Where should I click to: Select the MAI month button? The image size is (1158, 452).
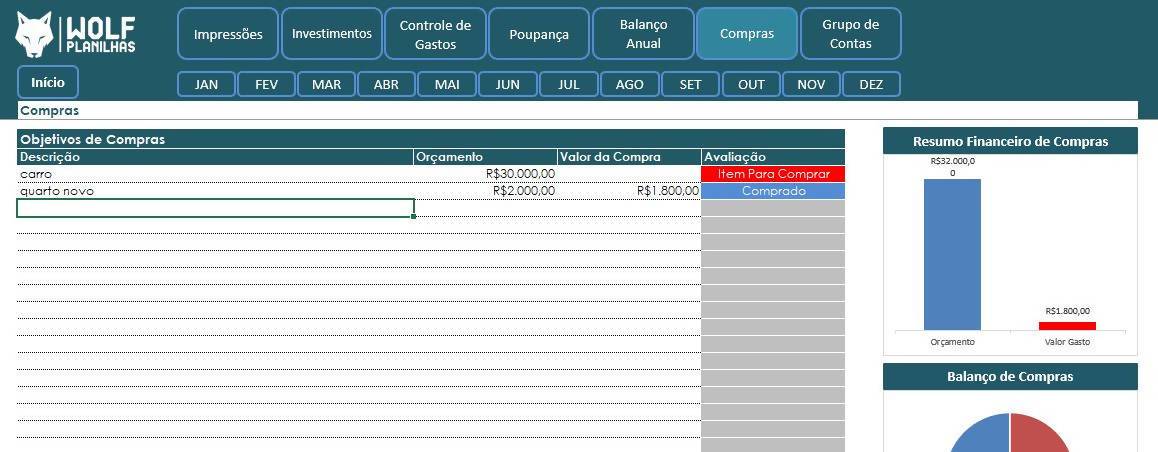coord(447,84)
